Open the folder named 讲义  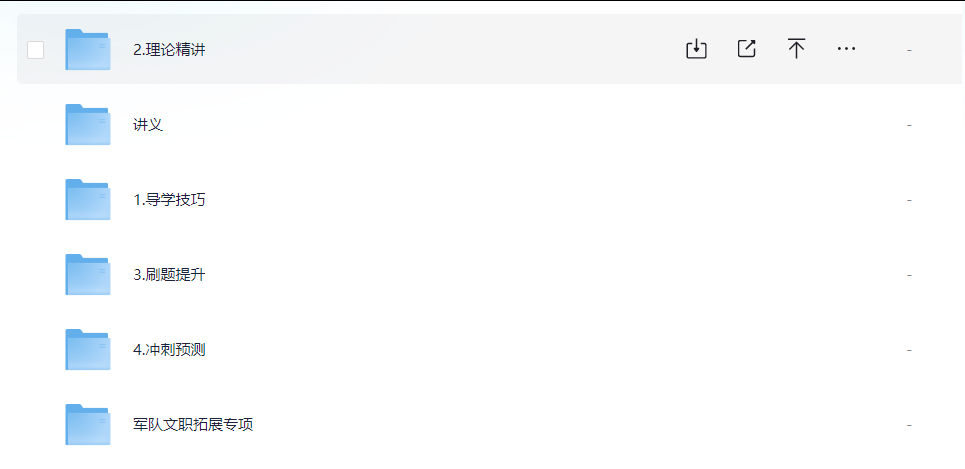(148, 125)
